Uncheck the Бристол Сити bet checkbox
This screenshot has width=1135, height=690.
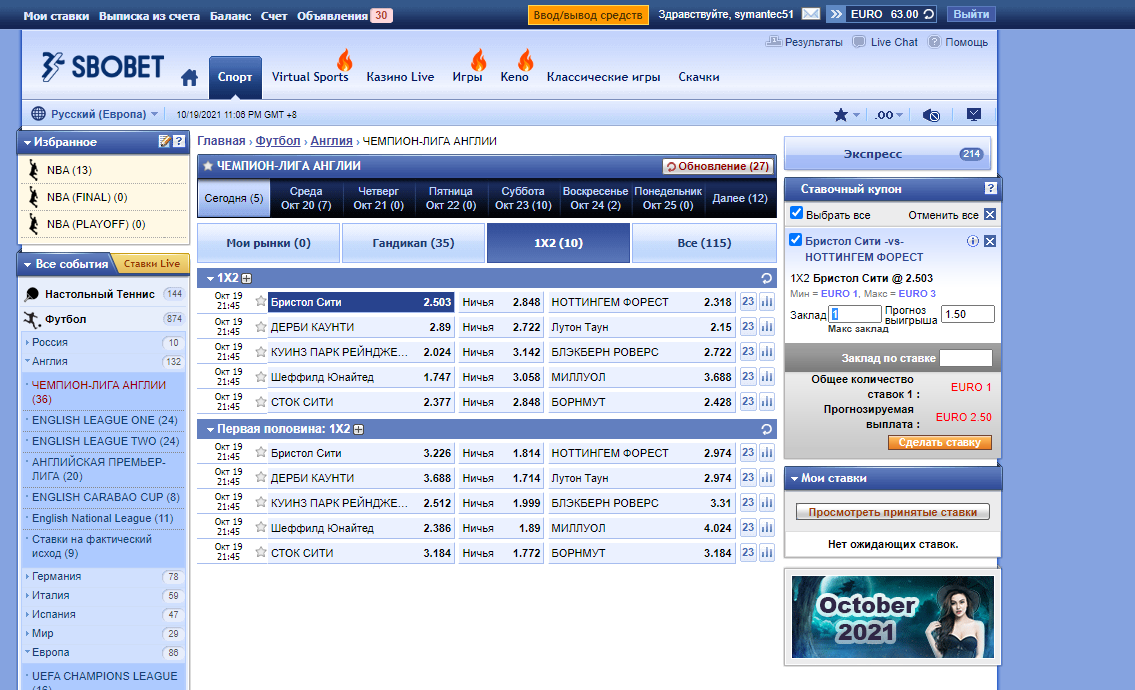coord(796,240)
